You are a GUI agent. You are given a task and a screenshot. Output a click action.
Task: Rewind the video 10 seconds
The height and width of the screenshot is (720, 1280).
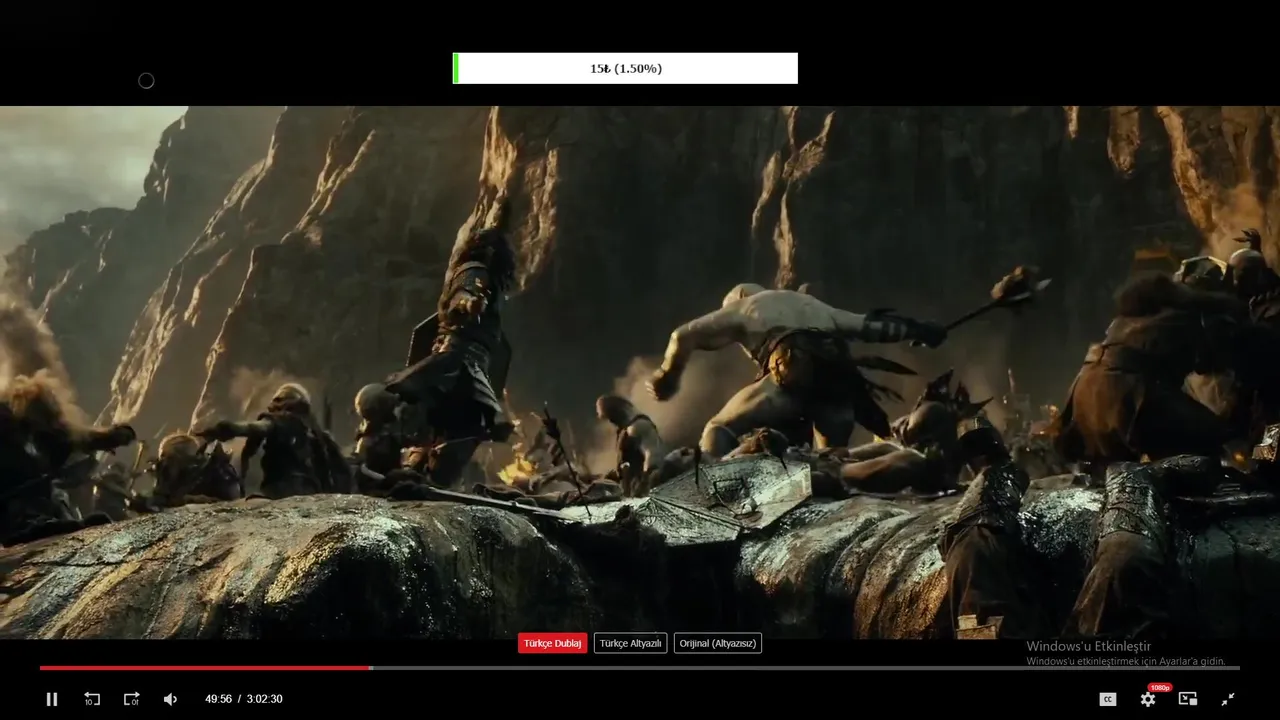tap(91, 699)
